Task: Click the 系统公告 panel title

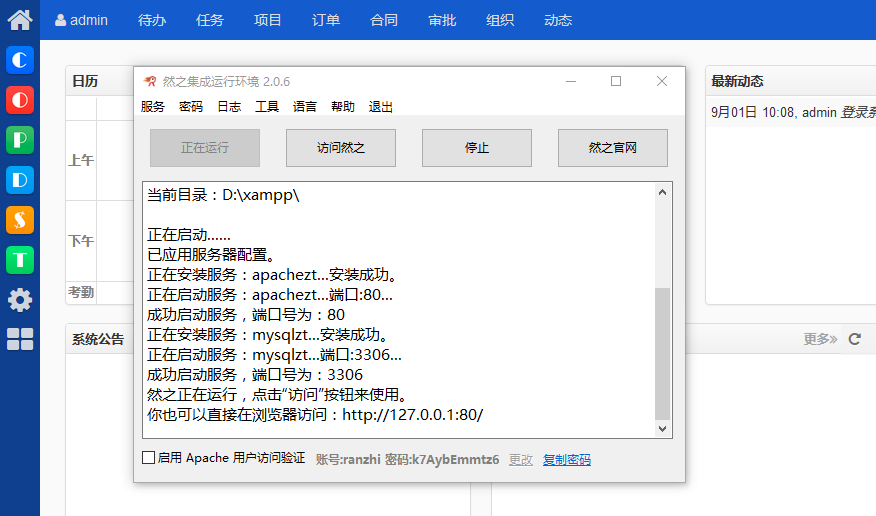Action: pyautogui.click(x=98, y=339)
